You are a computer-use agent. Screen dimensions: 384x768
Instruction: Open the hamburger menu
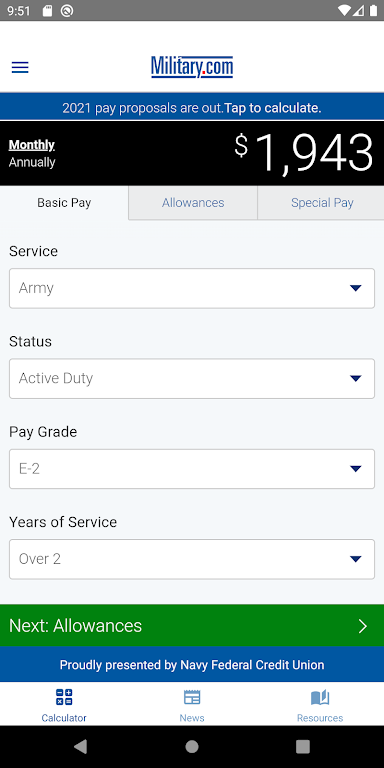tap(20, 68)
